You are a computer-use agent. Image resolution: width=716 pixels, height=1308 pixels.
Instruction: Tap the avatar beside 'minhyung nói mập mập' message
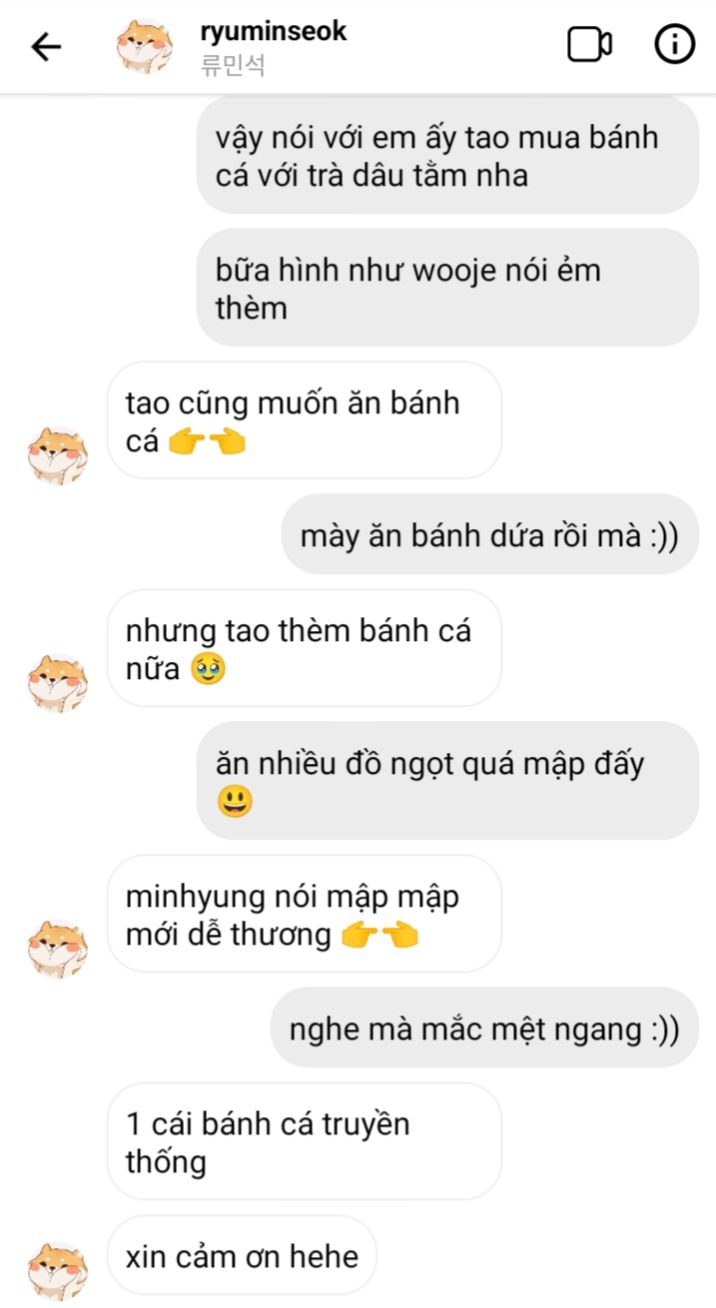pyautogui.click(x=57, y=948)
